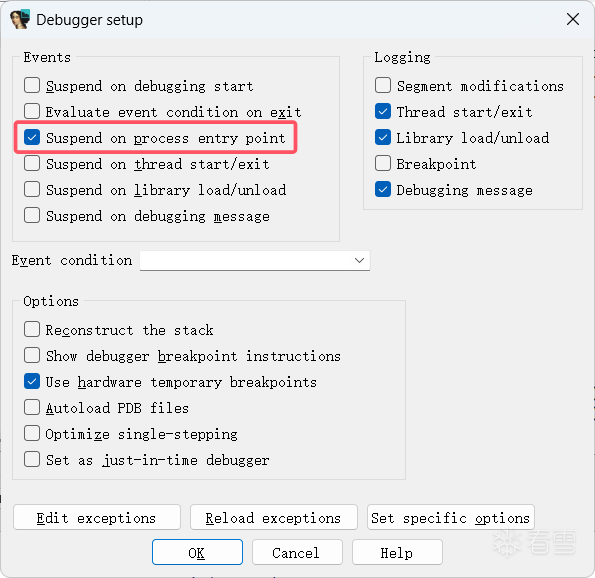The width and height of the screenshot is (595, 578).
Task: Uncheck Library load/unload logging
Action: point(383,137)
